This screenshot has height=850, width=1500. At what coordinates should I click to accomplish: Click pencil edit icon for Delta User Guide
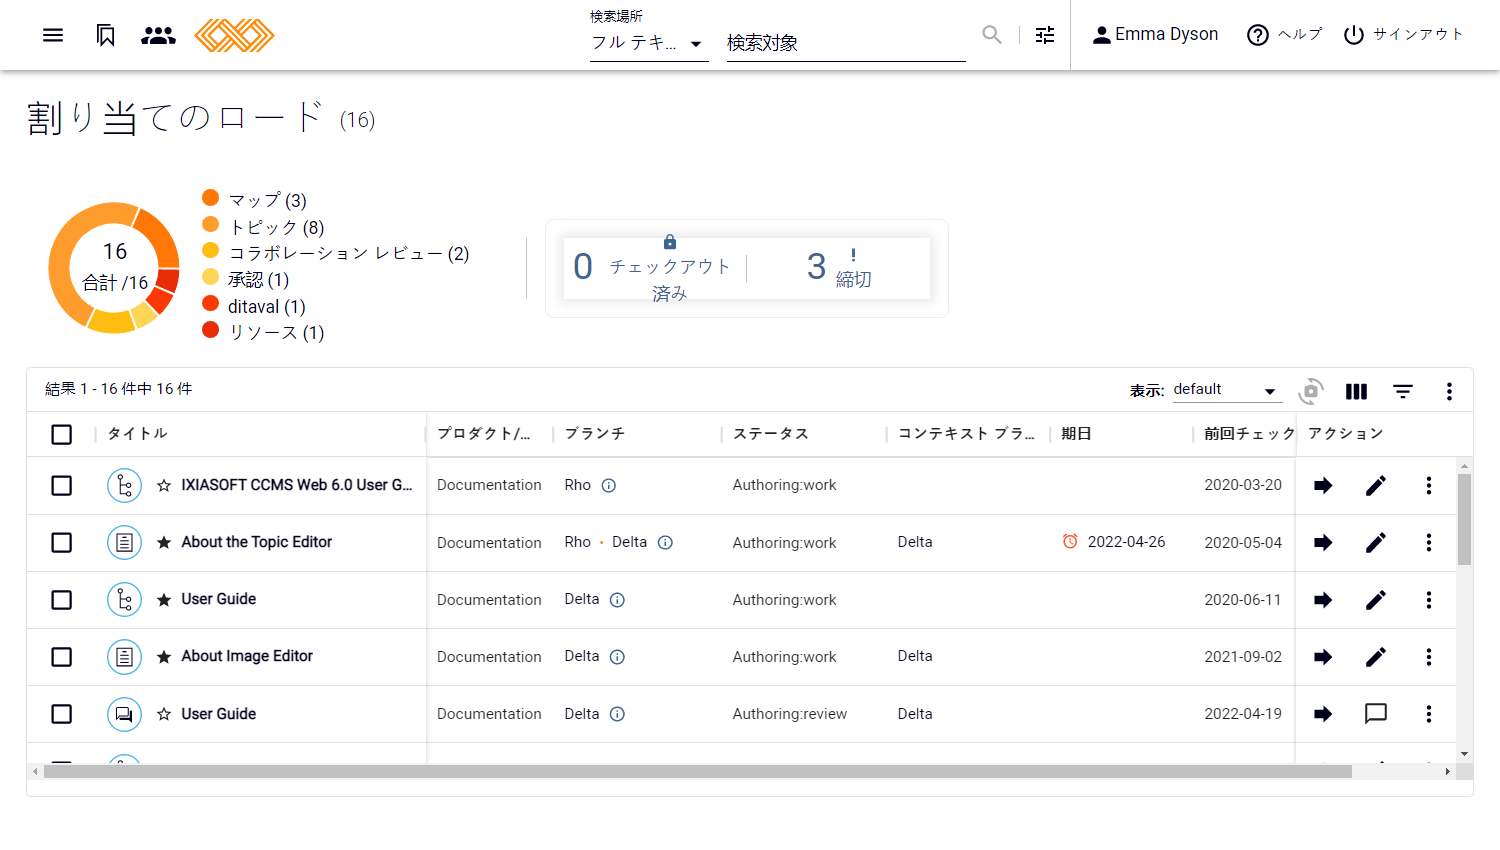click(x=1376, y=599)
